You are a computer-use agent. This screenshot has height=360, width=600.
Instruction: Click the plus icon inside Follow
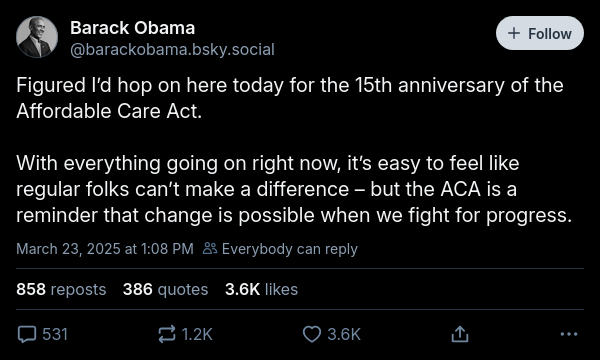coord(514,33)
